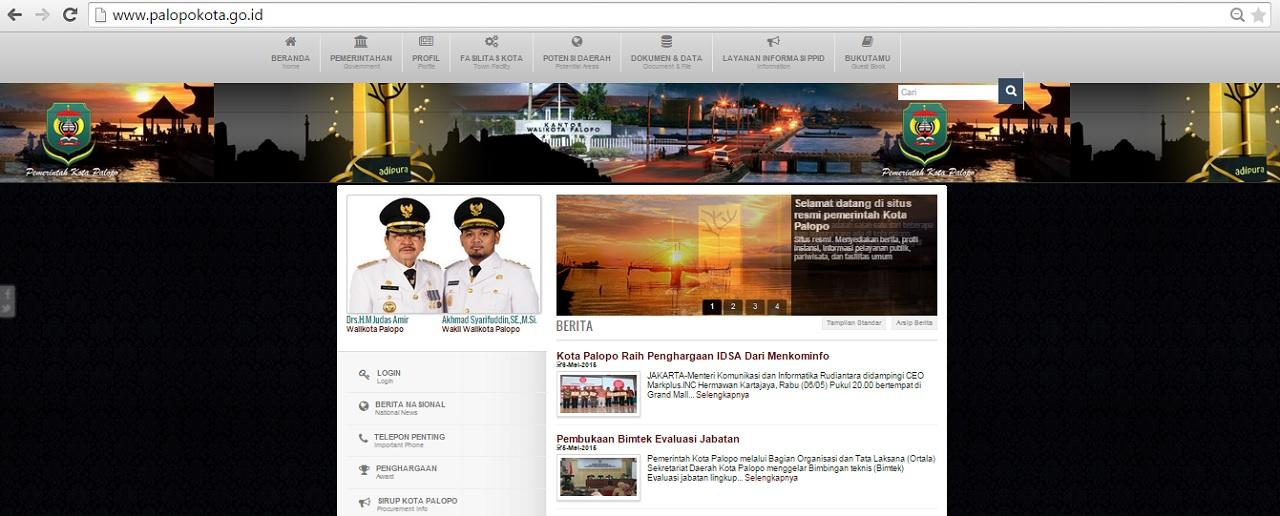1280x516 pixels.
Task: Click the magnifier search button beside Cari
Action: pyautogui.click(x=1011, y=92)
